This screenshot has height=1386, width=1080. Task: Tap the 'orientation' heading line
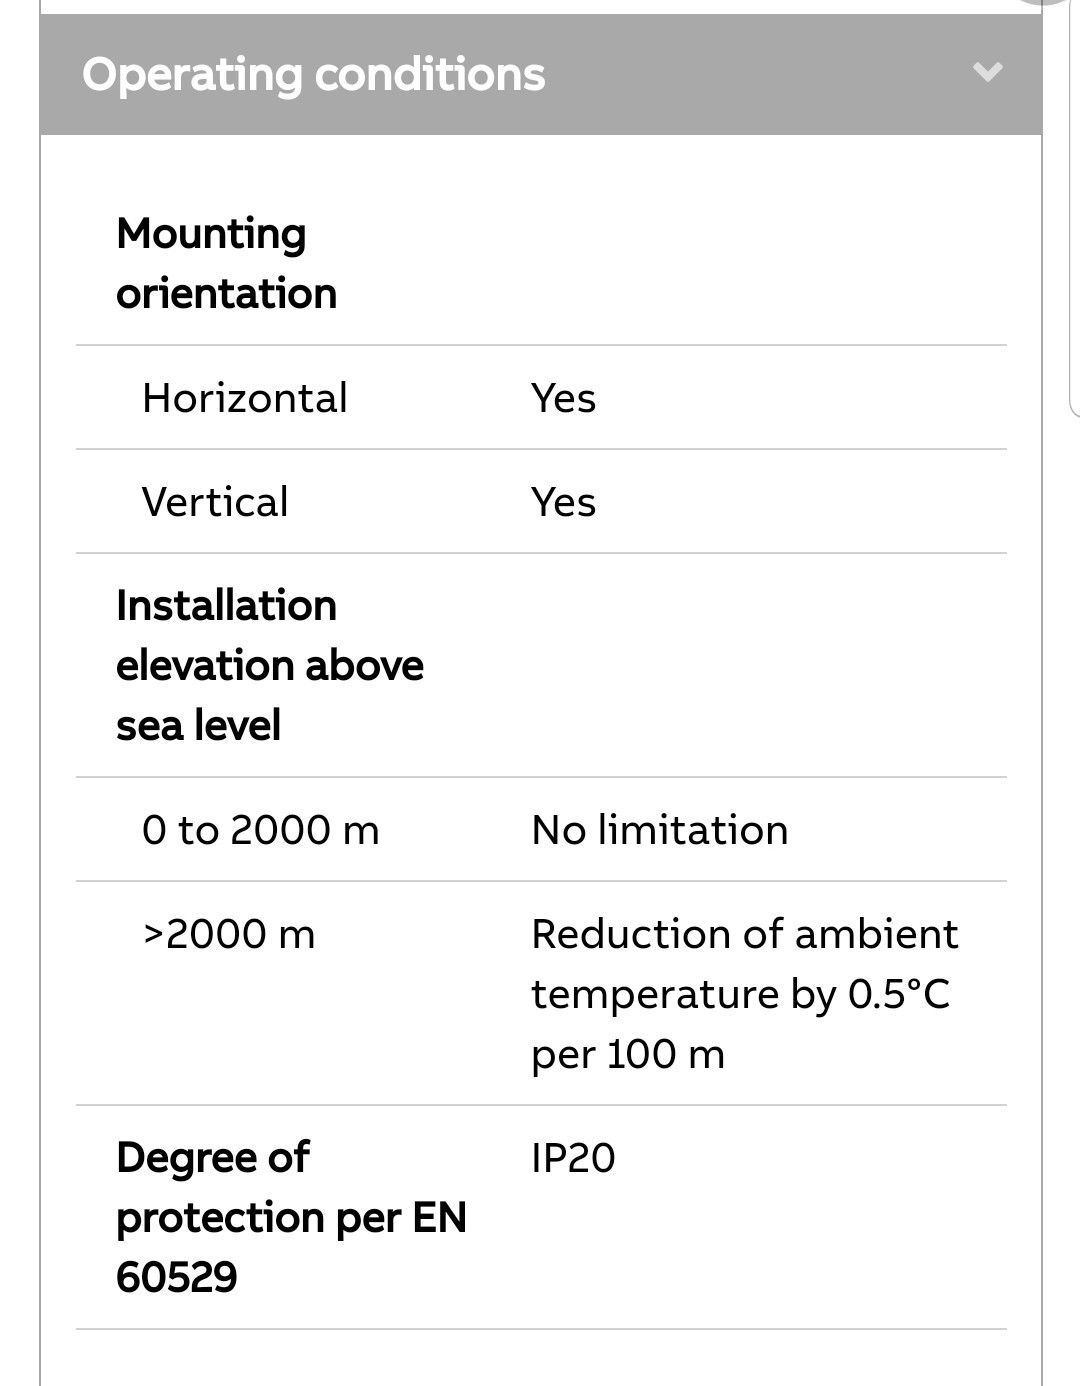point(227,293)
